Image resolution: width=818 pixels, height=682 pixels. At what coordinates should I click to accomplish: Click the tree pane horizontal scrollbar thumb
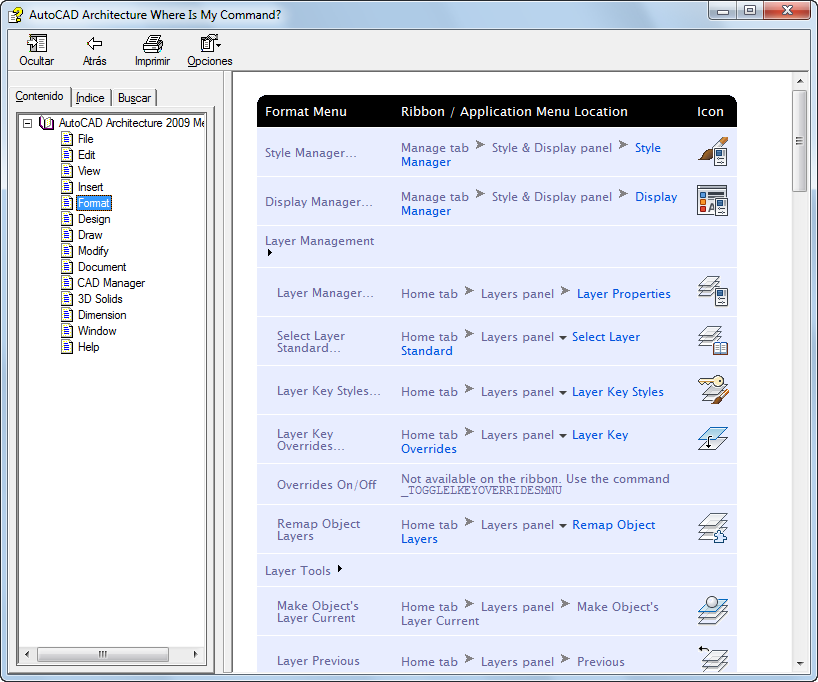103,654
